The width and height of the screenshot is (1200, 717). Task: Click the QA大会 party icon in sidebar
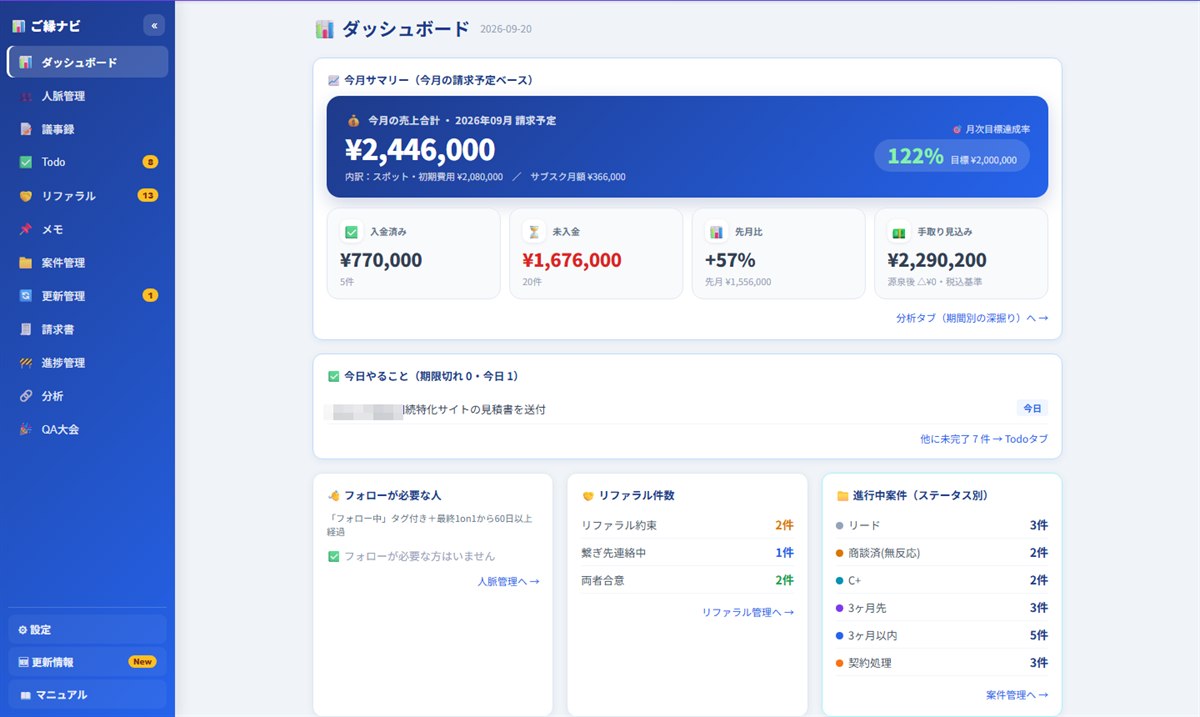coord(26,429)
